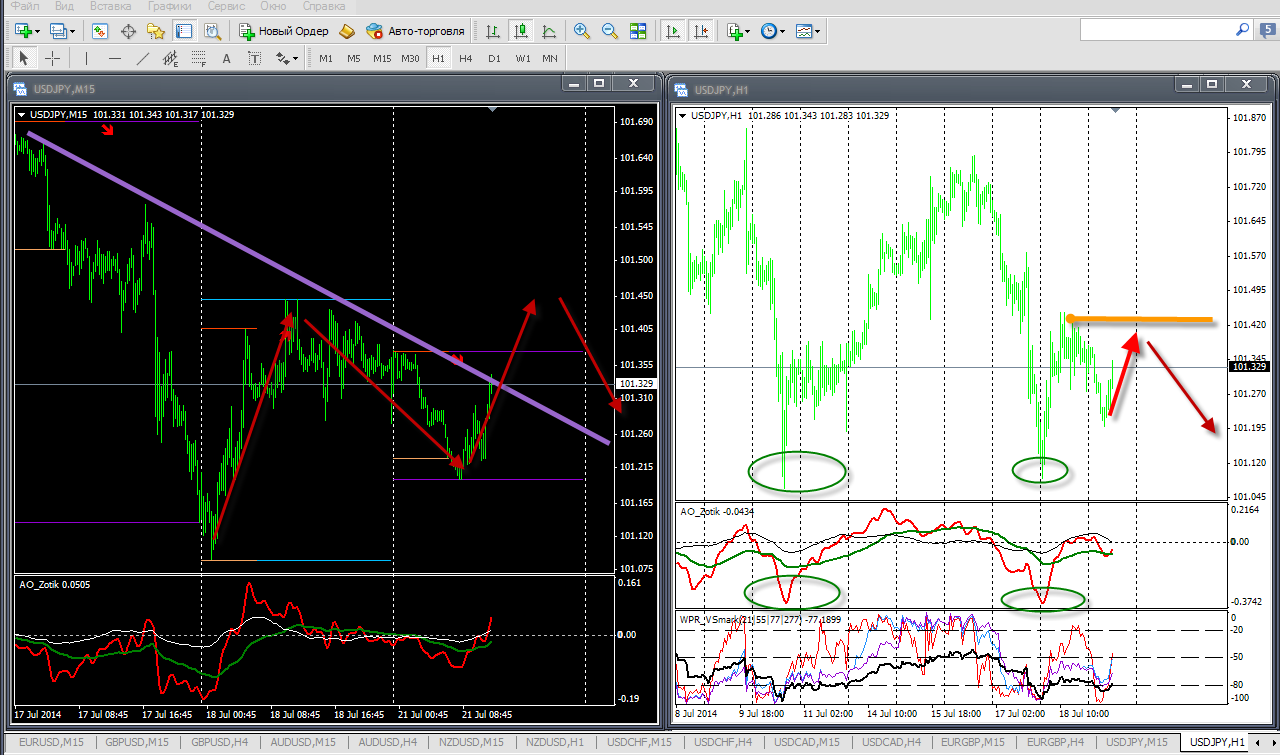The width and height of the screenshot is (1280, 755).
Task: Toggle the Terminal panel icon
Action: pos(184,31)
